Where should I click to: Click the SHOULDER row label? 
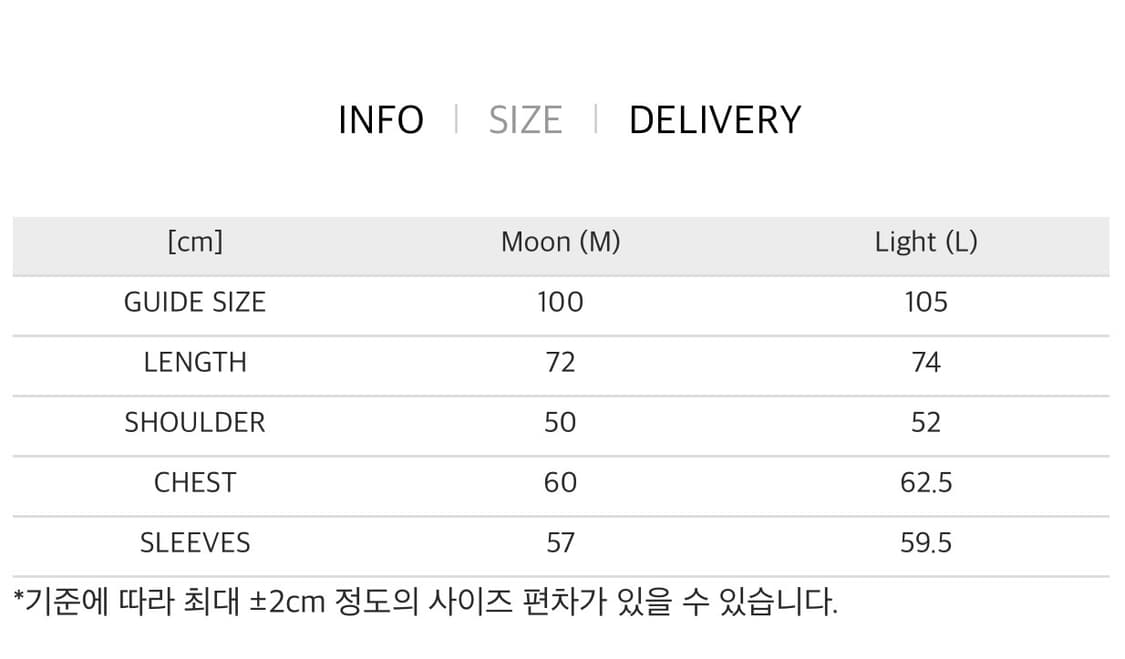[x=195, y=422]
